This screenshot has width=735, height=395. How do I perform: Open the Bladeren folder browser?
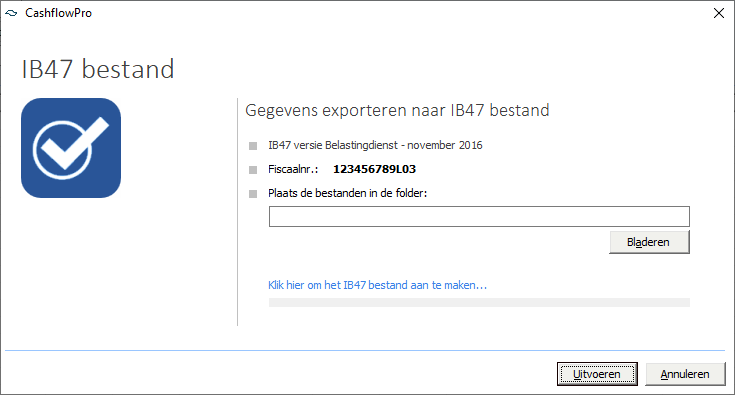click(x=649, y=242)
